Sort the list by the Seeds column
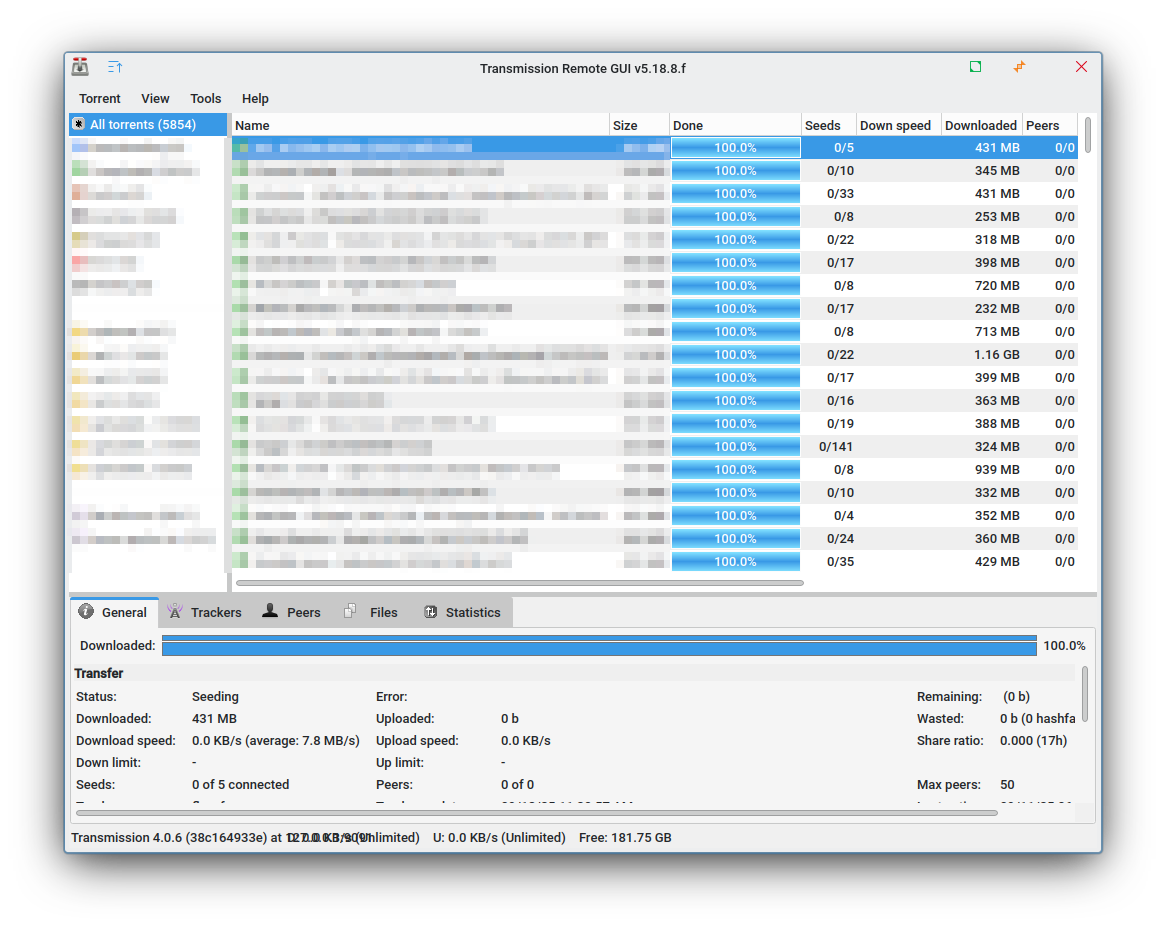Image resolution: width=1166 pixels, height=929 pixels. (828, 125)
